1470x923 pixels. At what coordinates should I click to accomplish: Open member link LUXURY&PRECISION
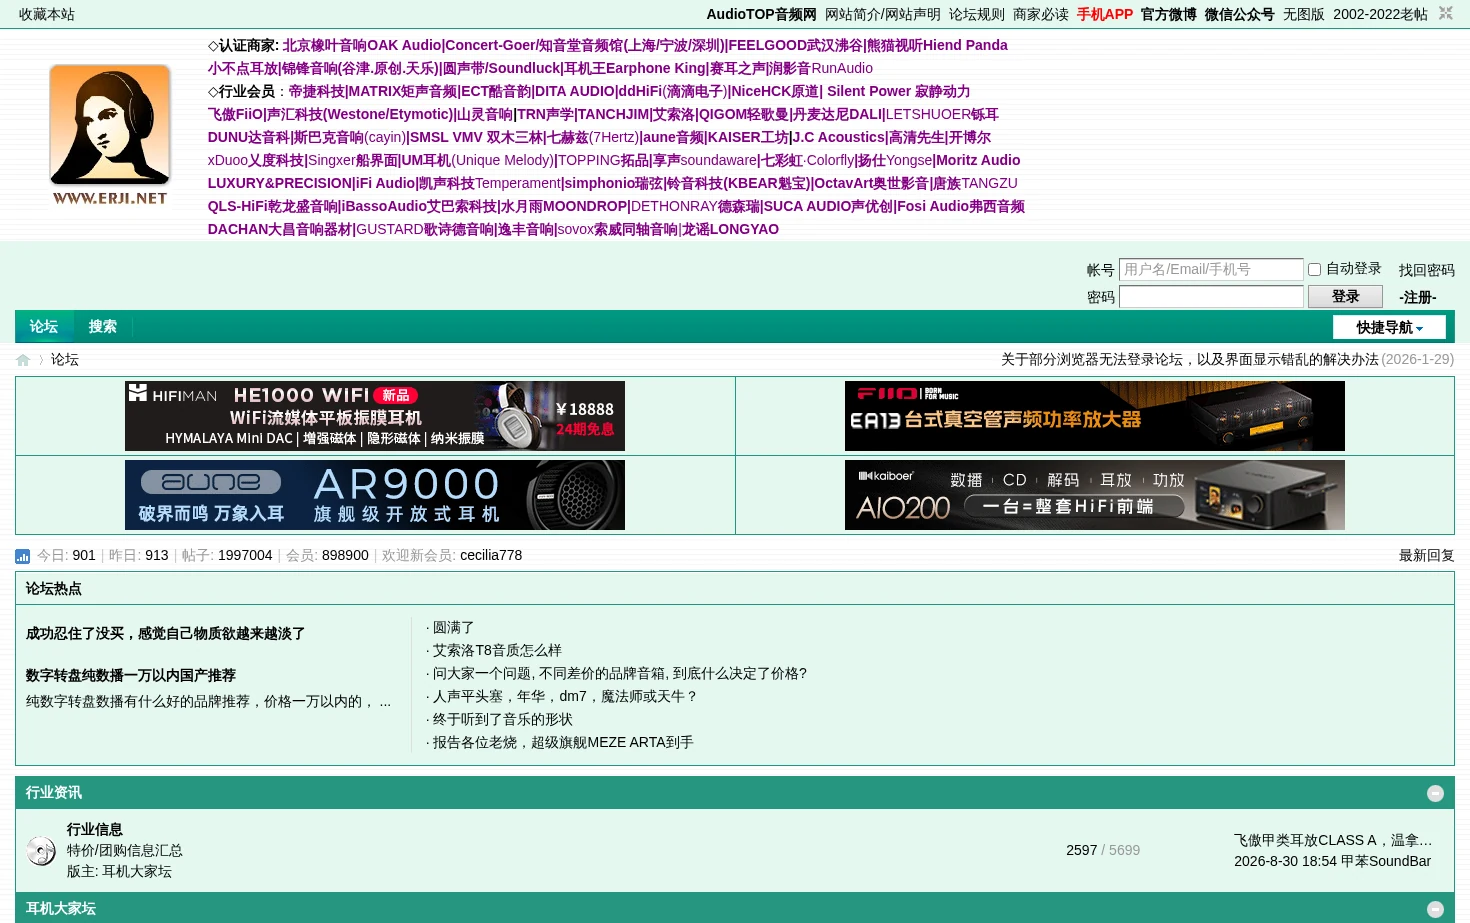pyautogui.click(x=280, y=183)
